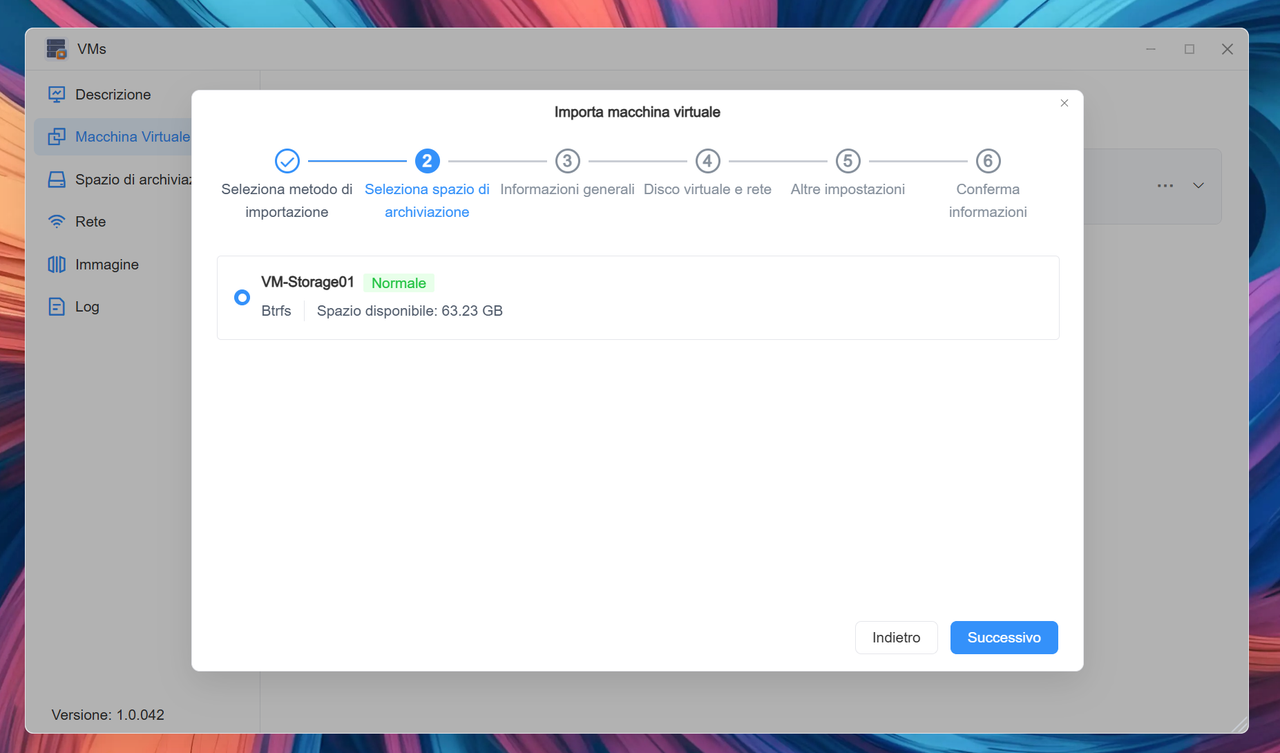Click the Seleziona metodo di importazione label

pyautogui.click(x=287, y=200)
